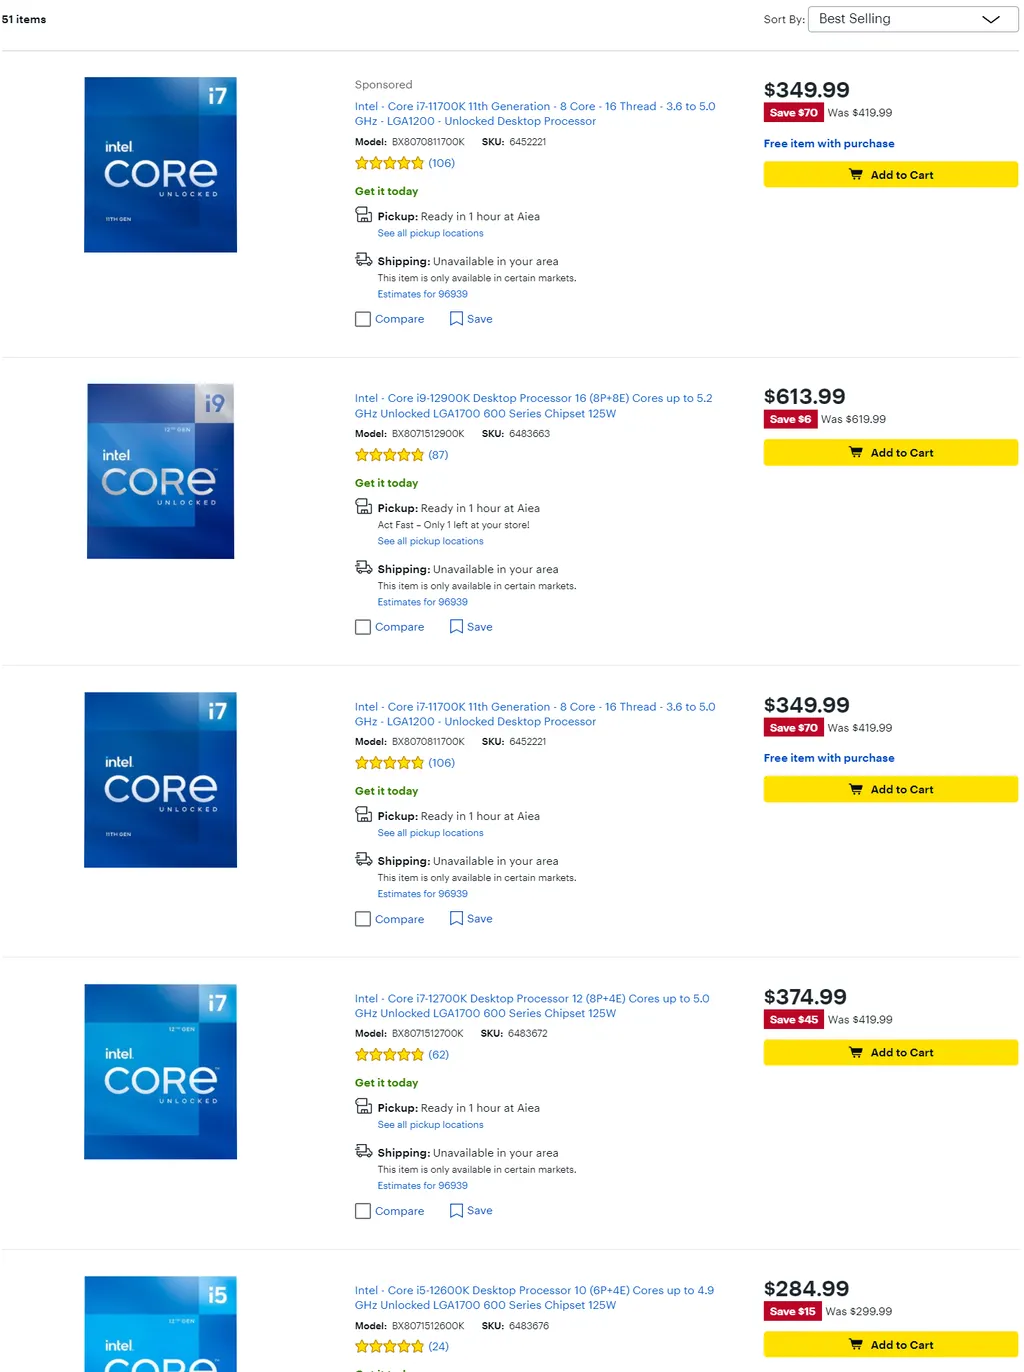1024x1372 pixels.
Task: Add the $374.99 i7-12700K to cart
Action: (890, 1053)
